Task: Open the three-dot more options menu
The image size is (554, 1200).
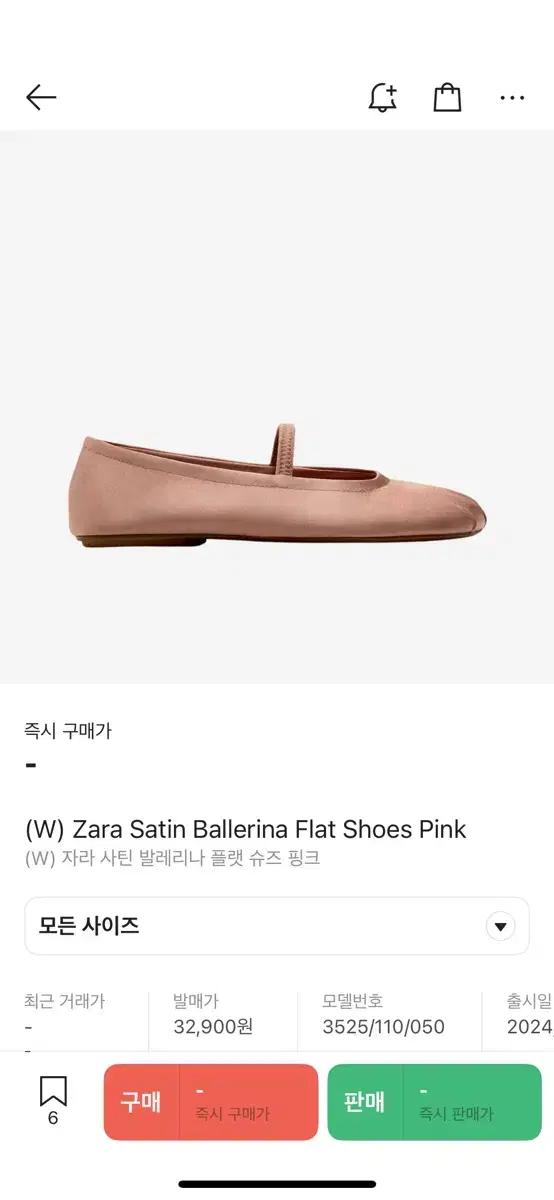Action: click(512, 98)
